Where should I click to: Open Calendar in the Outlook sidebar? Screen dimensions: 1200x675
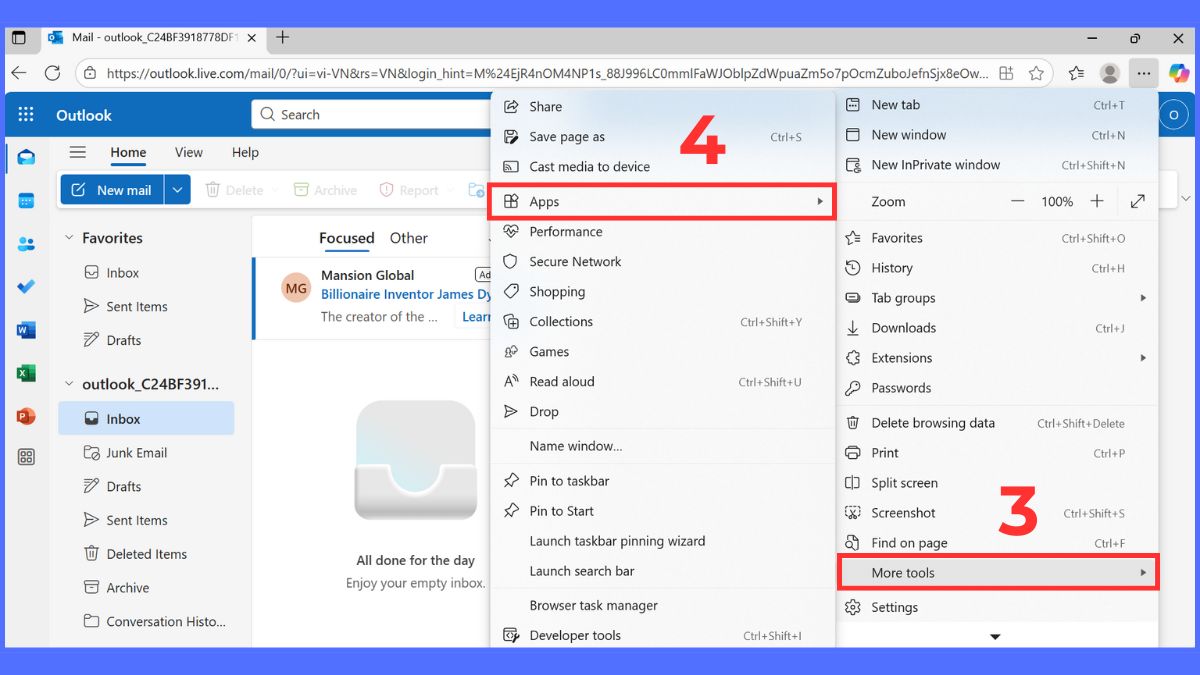pyautogui.click(x=26, y=201)
